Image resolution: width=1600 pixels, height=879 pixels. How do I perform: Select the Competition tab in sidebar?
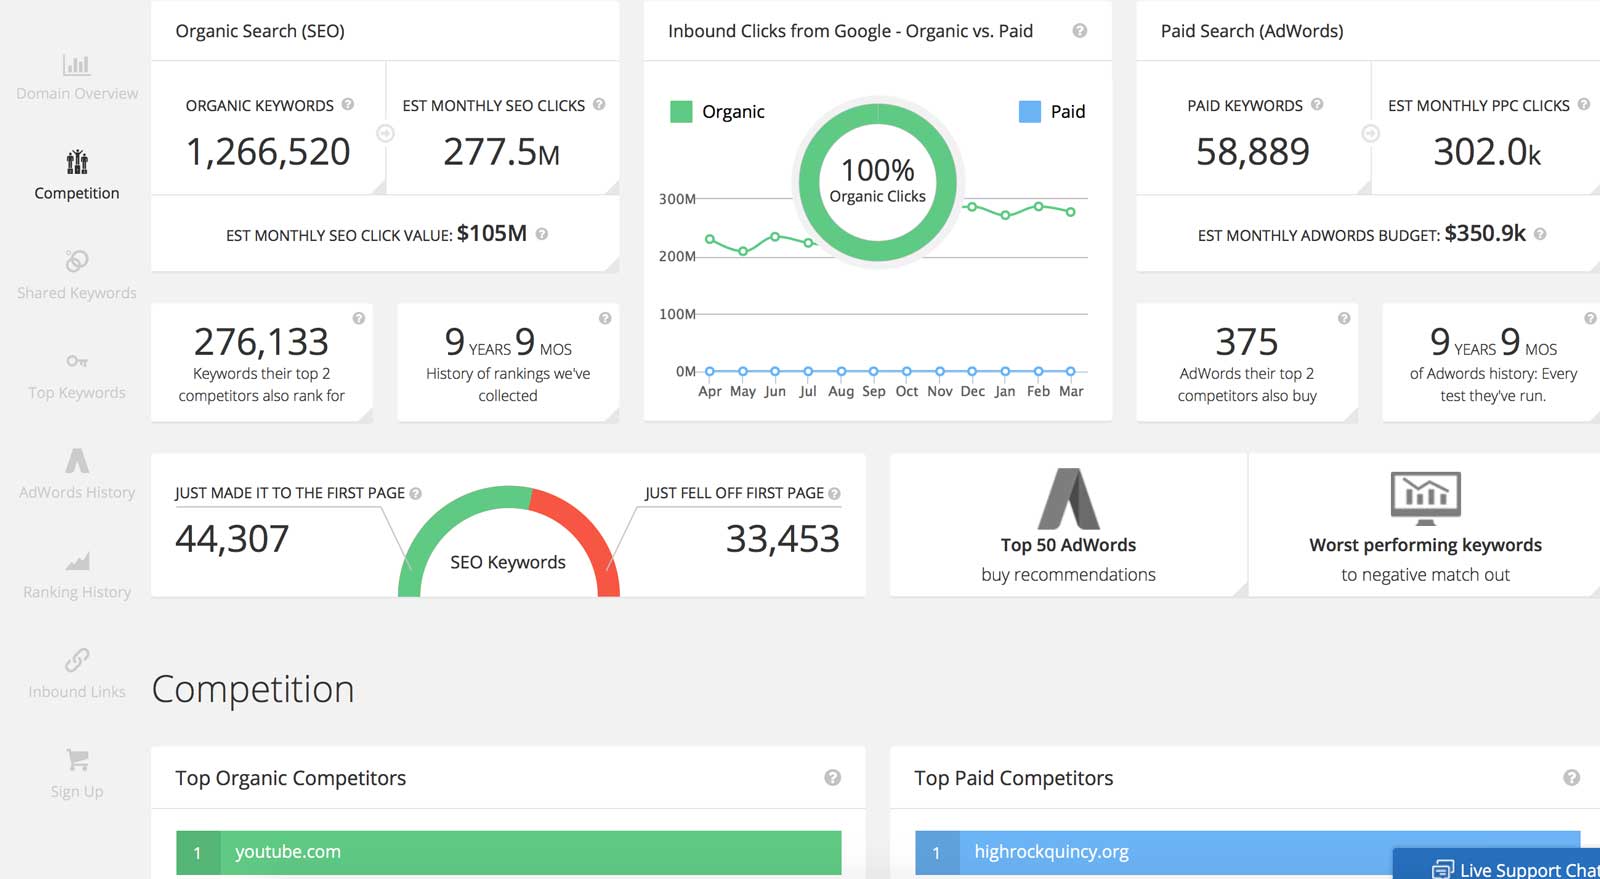tap(77, 175)
